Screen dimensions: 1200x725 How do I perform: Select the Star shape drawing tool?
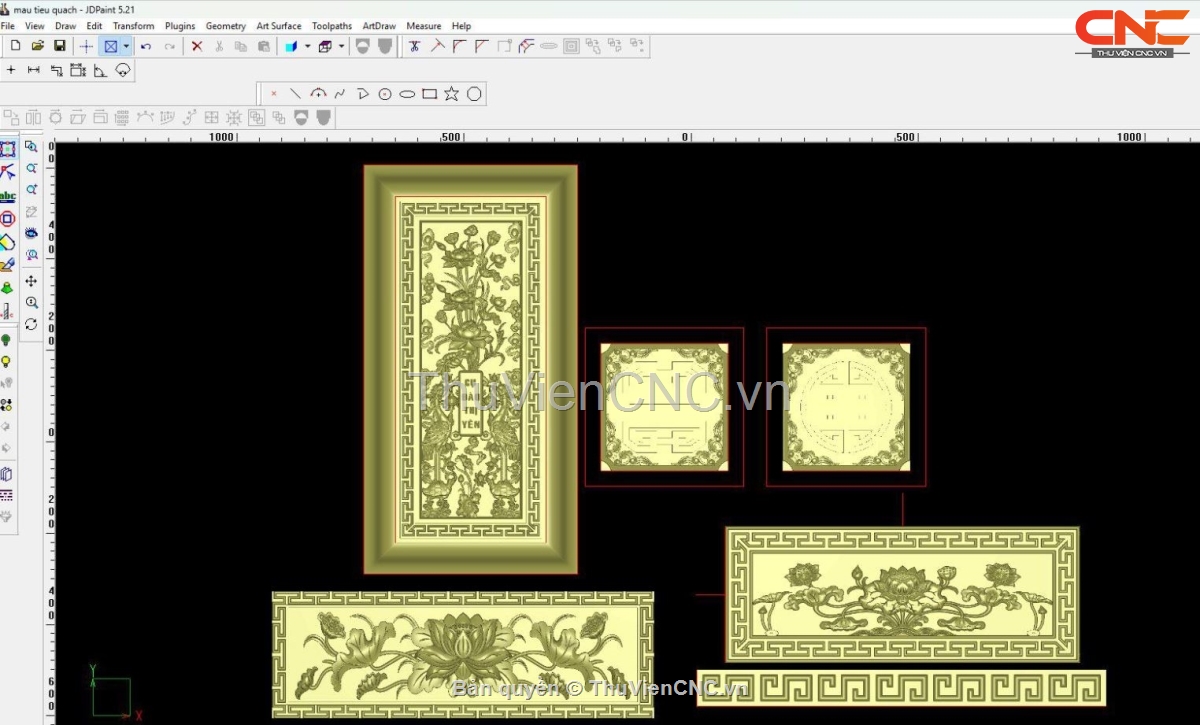[x=451, y=94]
